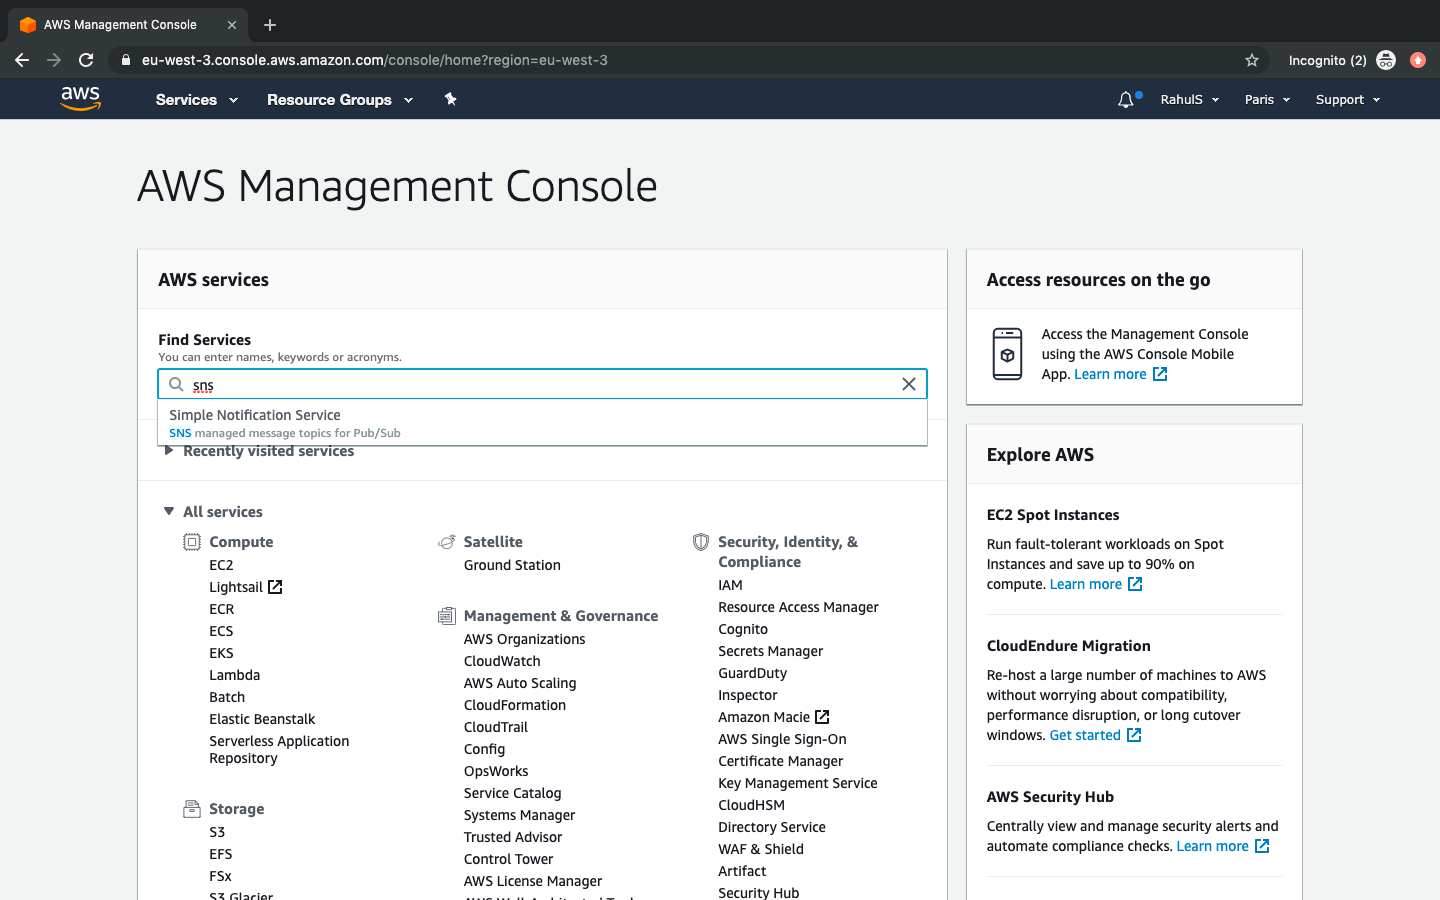Open the Services menu

[195, 99]
